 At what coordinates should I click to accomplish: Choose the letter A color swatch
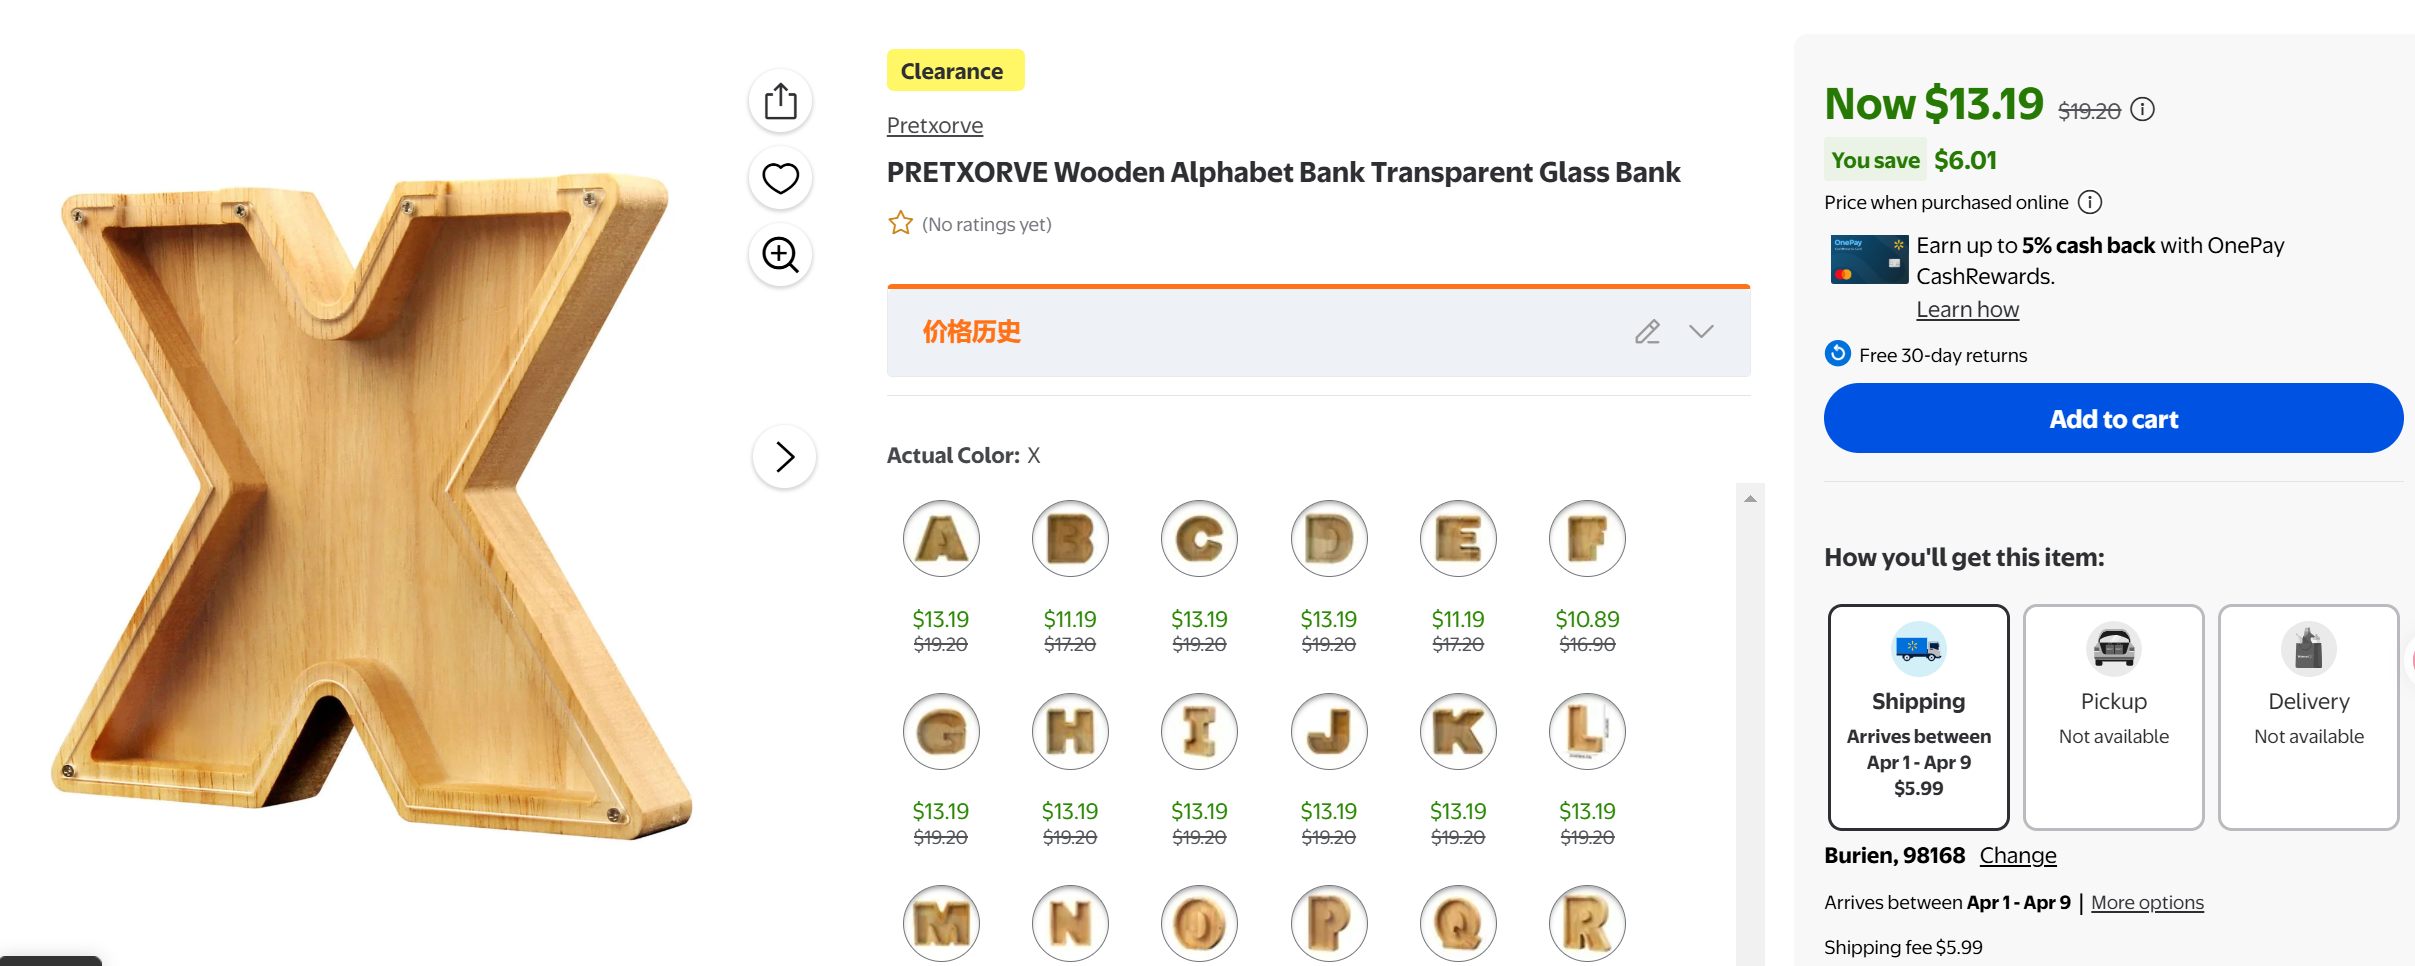point(941,539)
